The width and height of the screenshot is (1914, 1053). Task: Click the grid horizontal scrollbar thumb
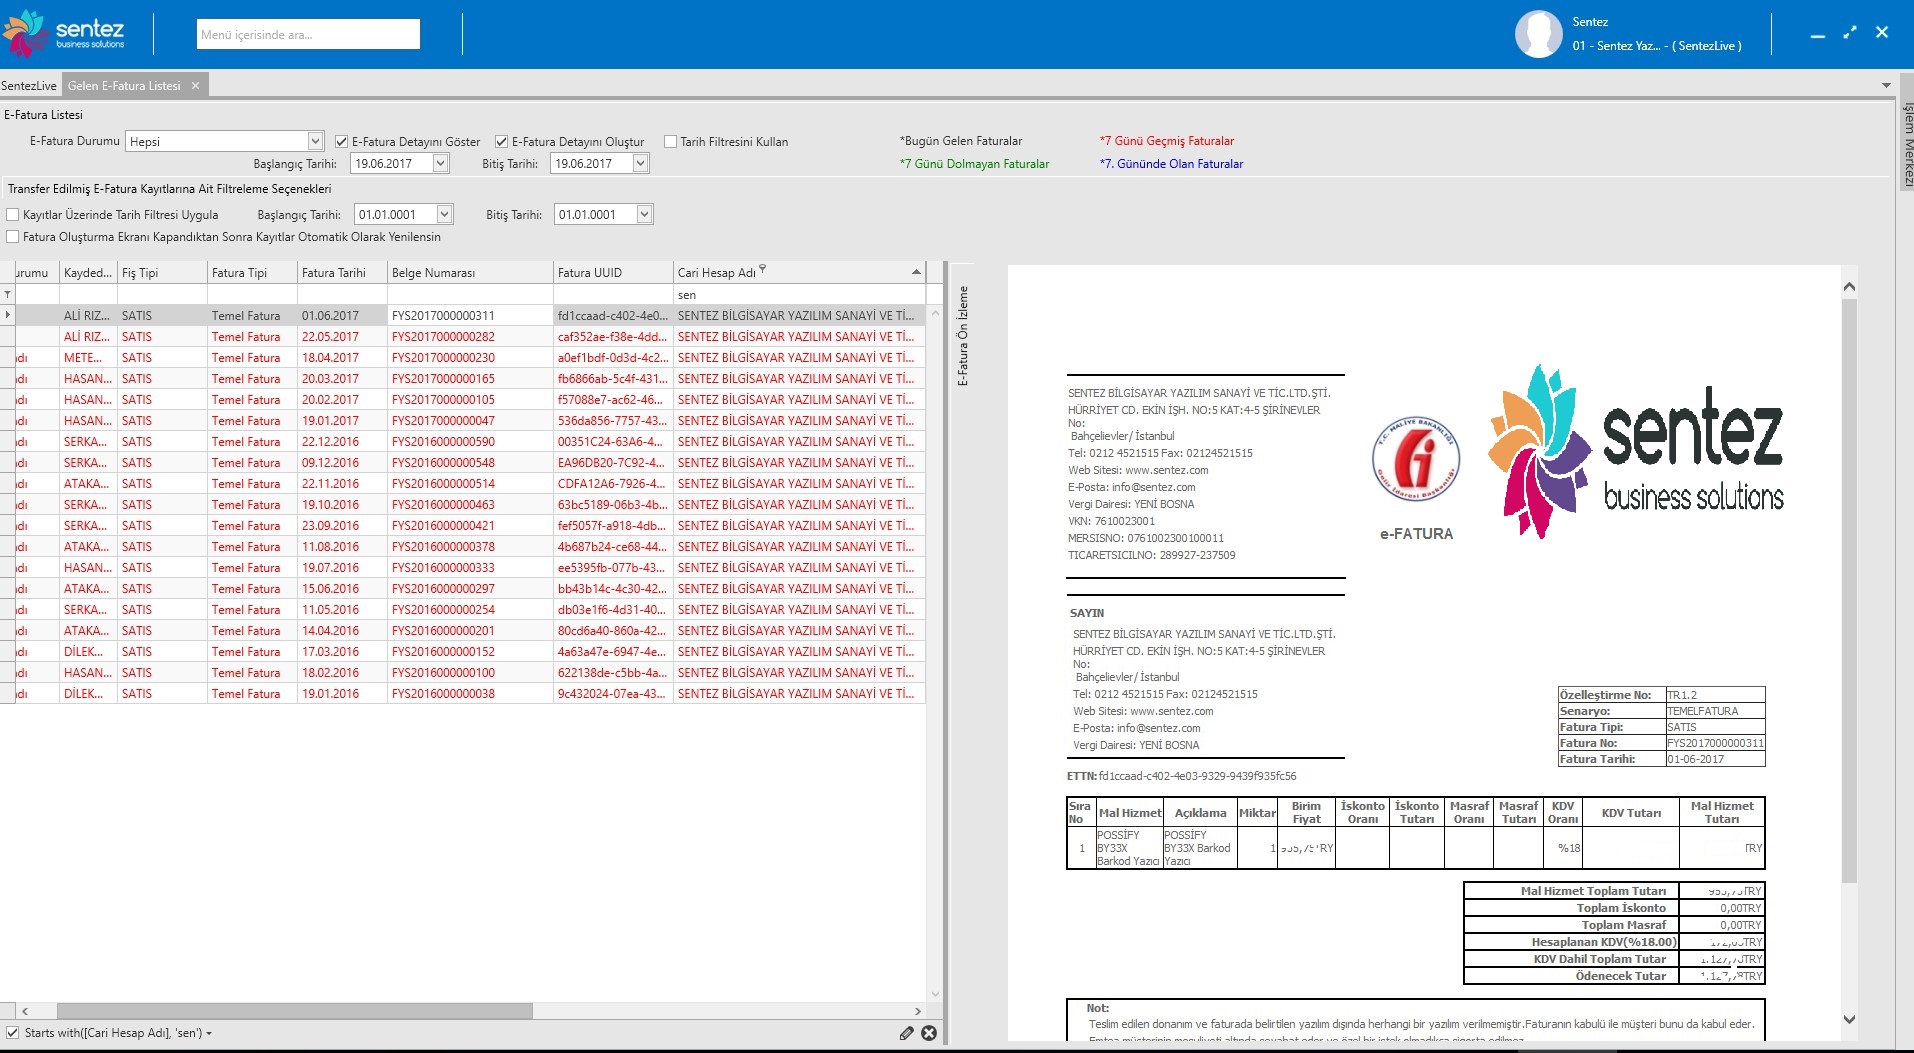coord(294,1011)
